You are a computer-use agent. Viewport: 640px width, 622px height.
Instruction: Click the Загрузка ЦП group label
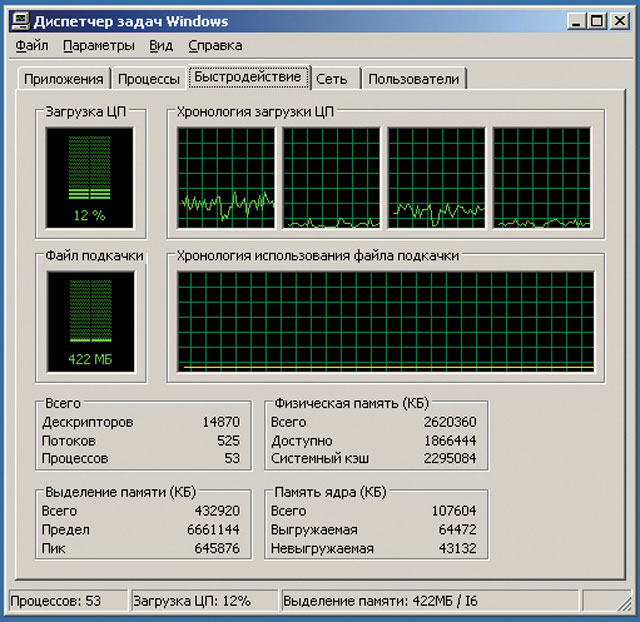86,111
